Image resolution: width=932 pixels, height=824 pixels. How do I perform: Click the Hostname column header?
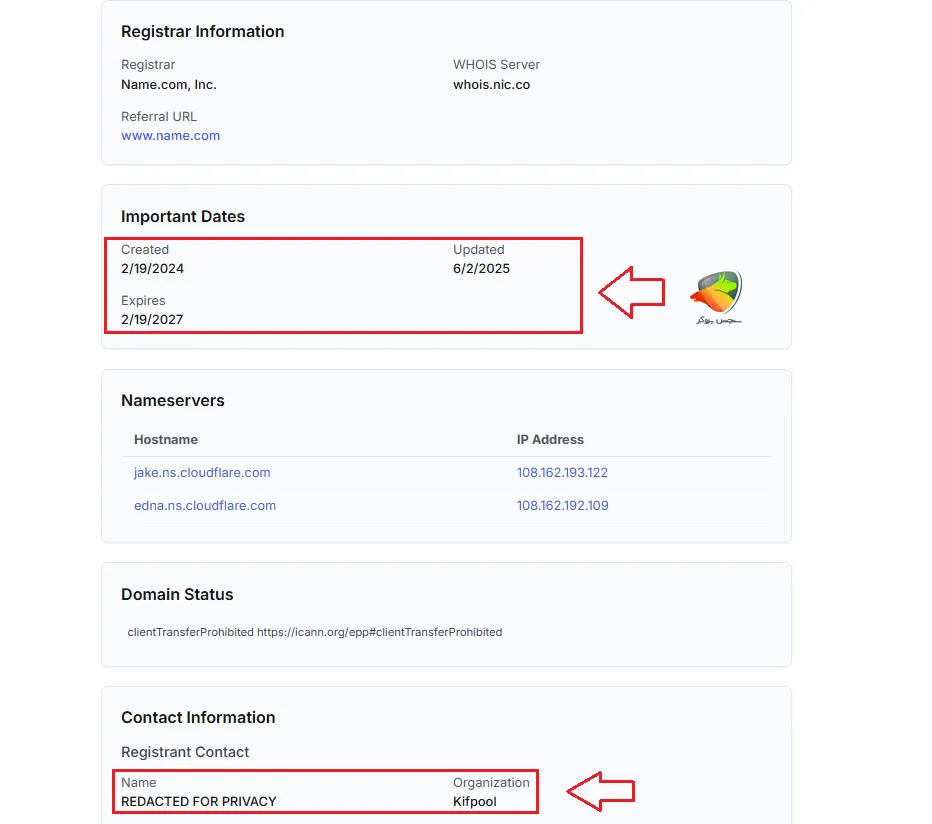pyautogui.click(x=166, y=440)
